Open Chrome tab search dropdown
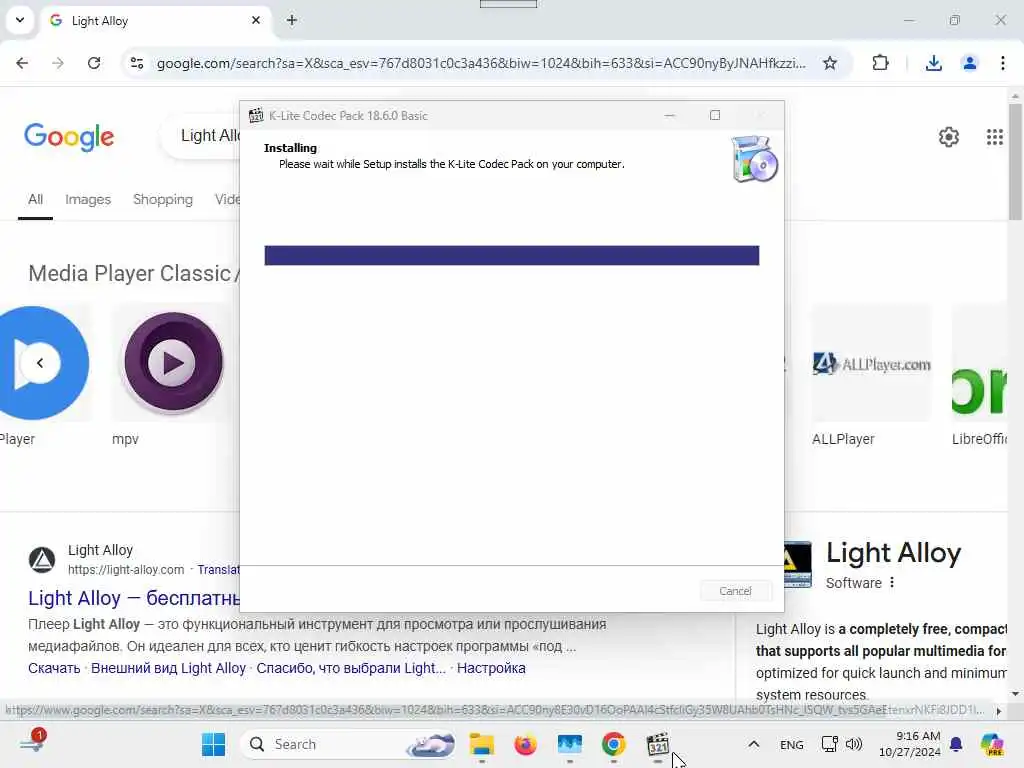The height and width of the screenshot is (768, 1024). tap(20, 20)
